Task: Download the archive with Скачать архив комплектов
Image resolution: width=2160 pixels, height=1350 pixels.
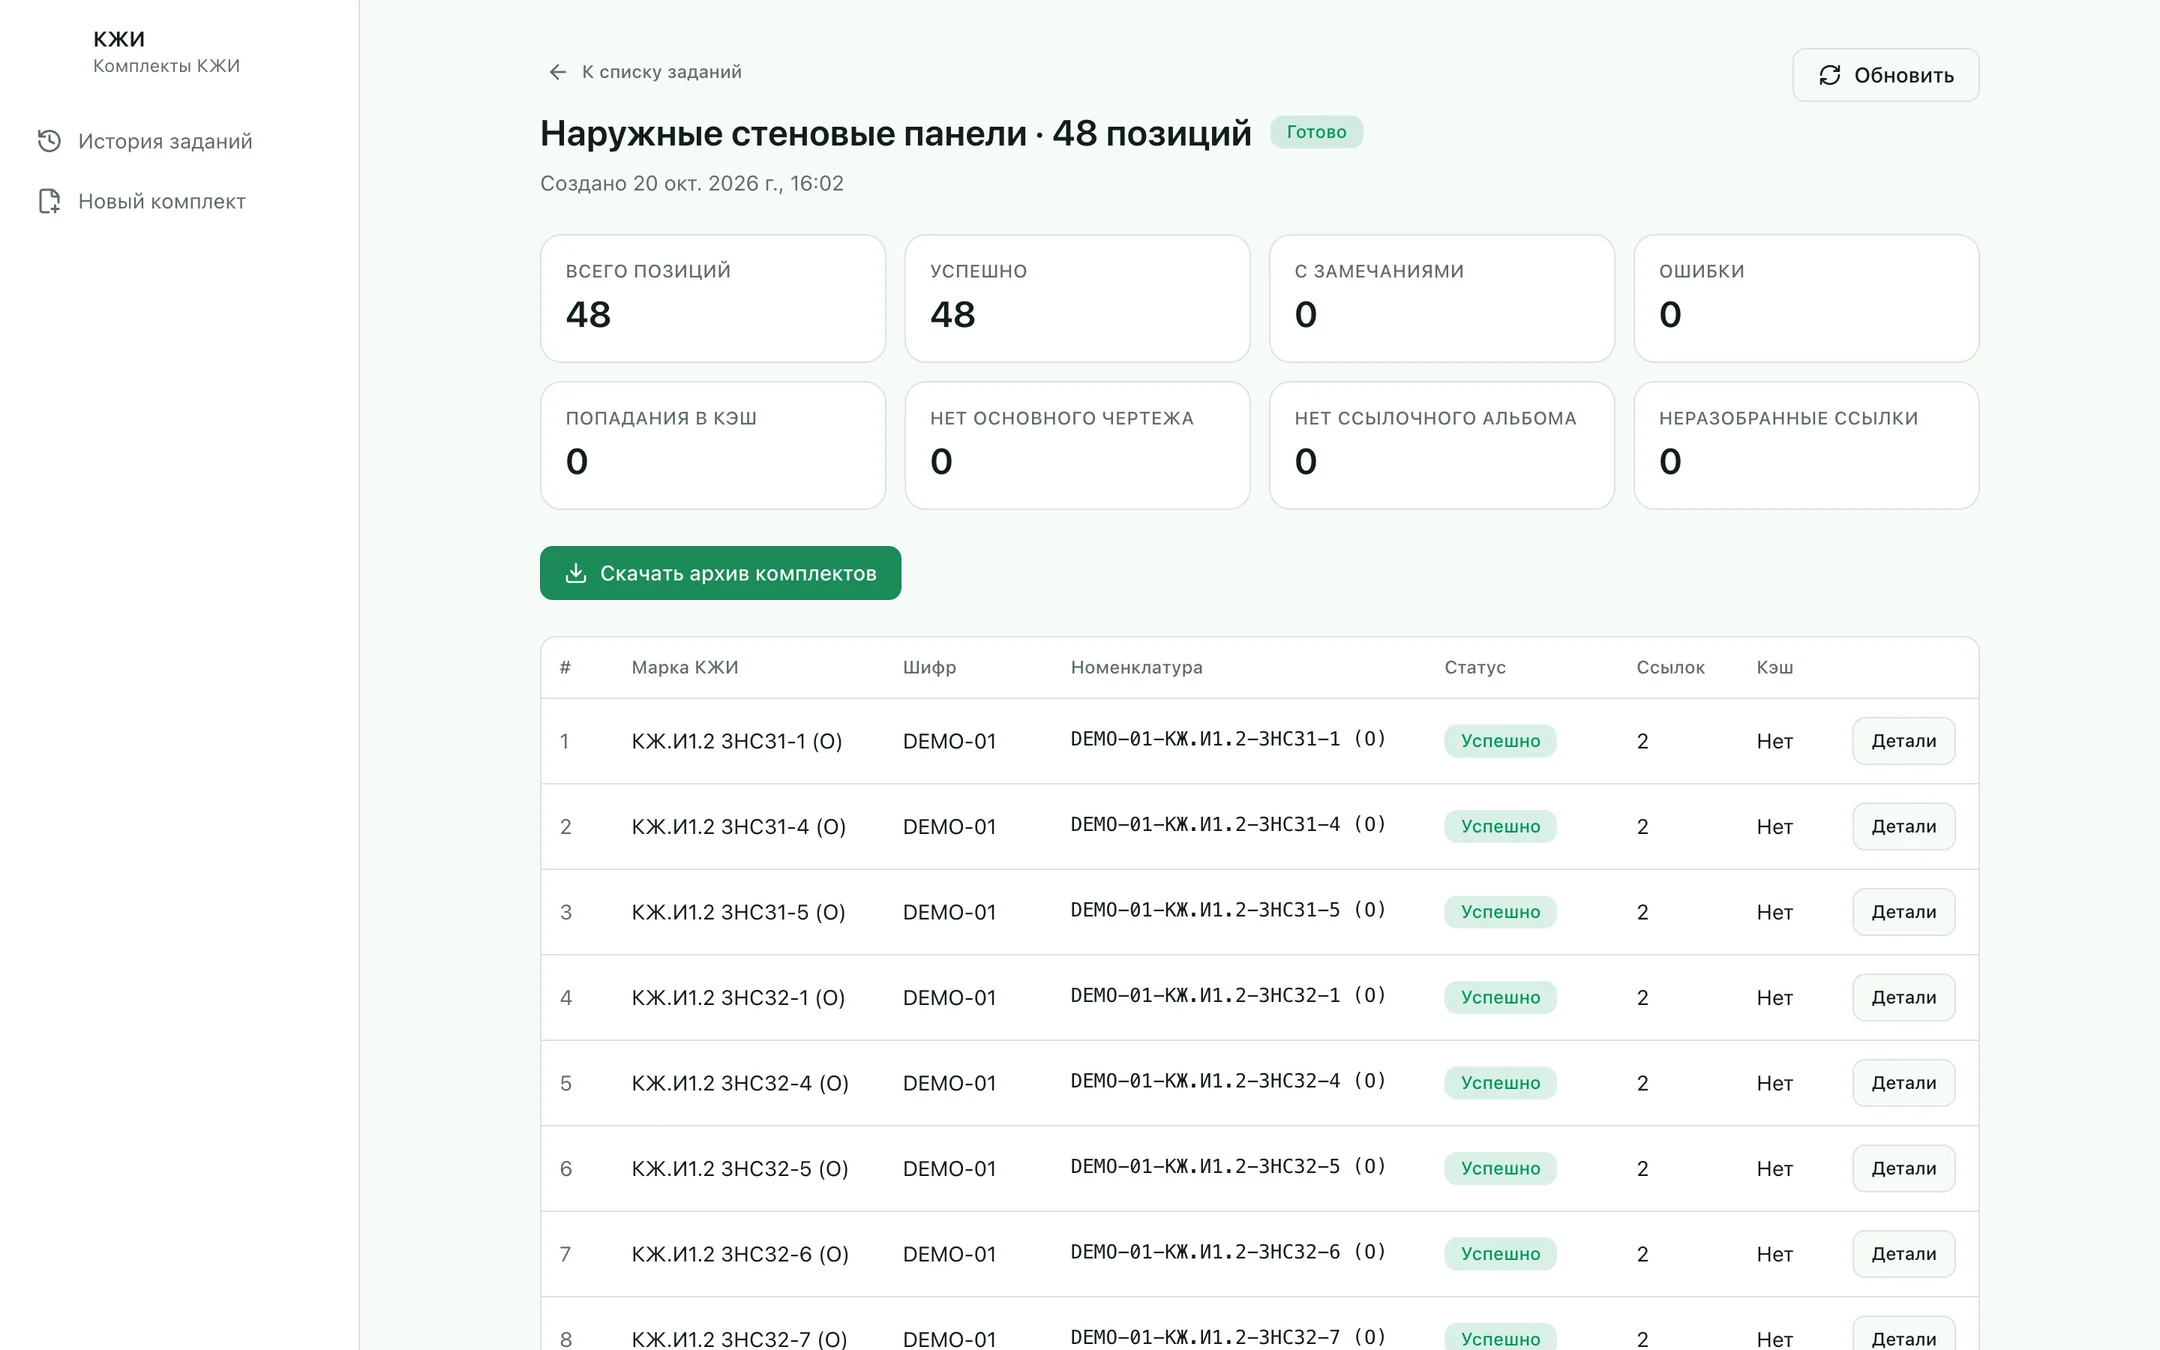Action: 720,573
